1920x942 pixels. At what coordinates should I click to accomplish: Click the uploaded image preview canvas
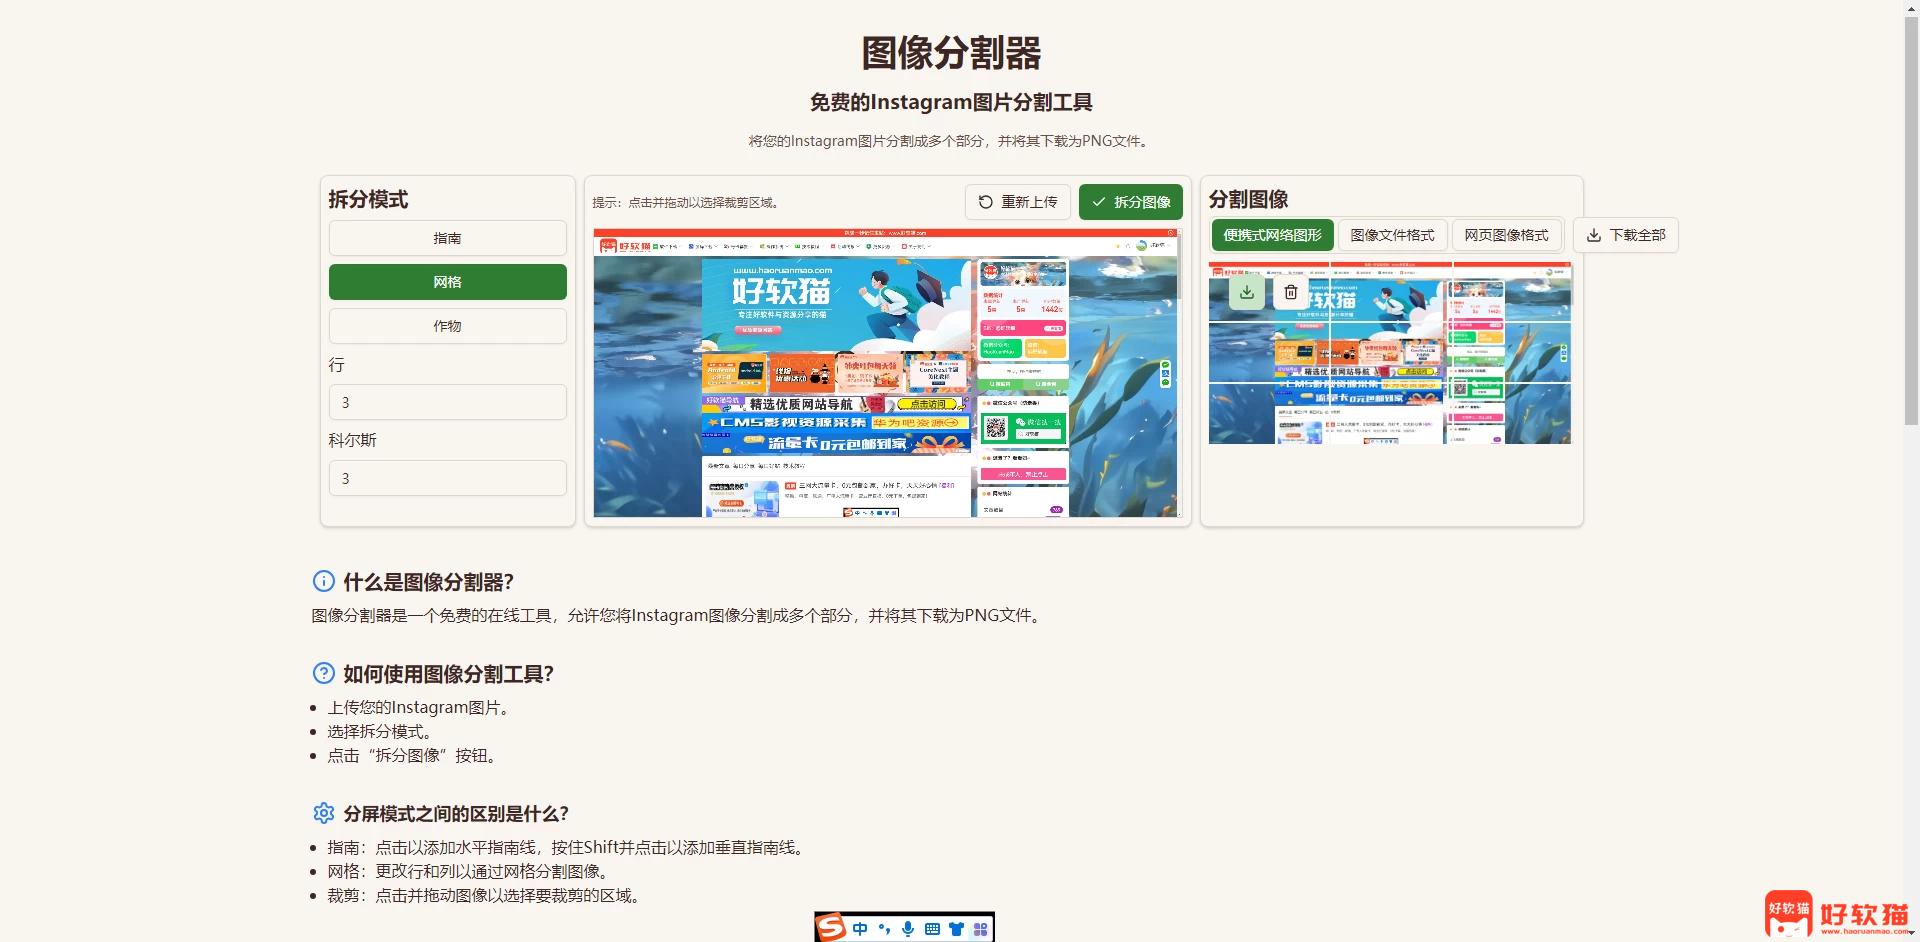(887, 373)
